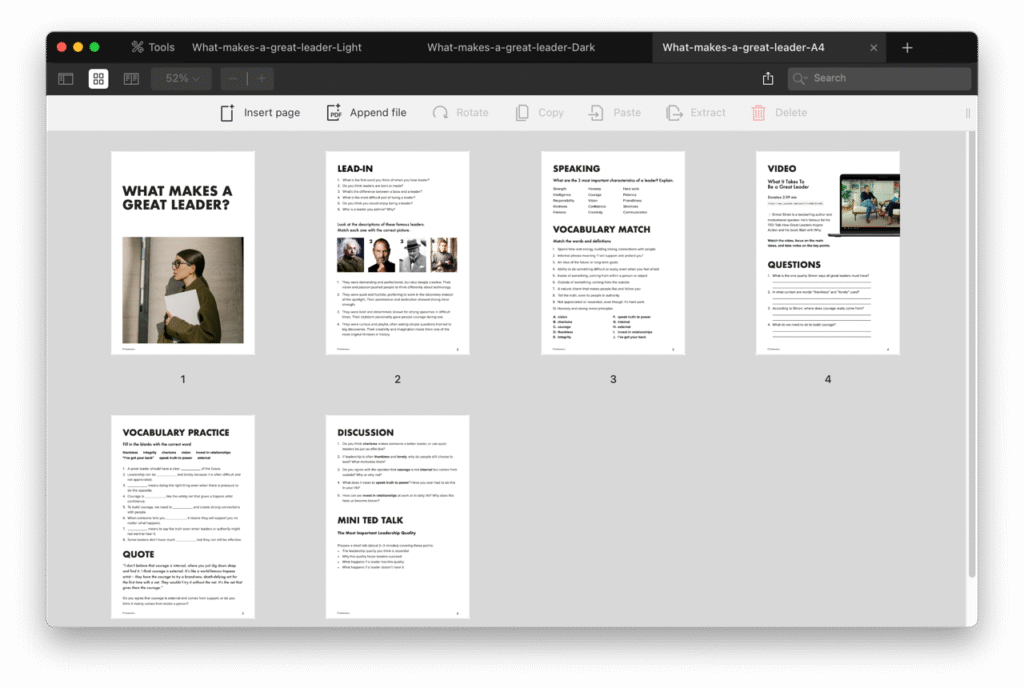Toggle the page thumbnails grid view
1024x688 pixels.
tap(98, 78)
